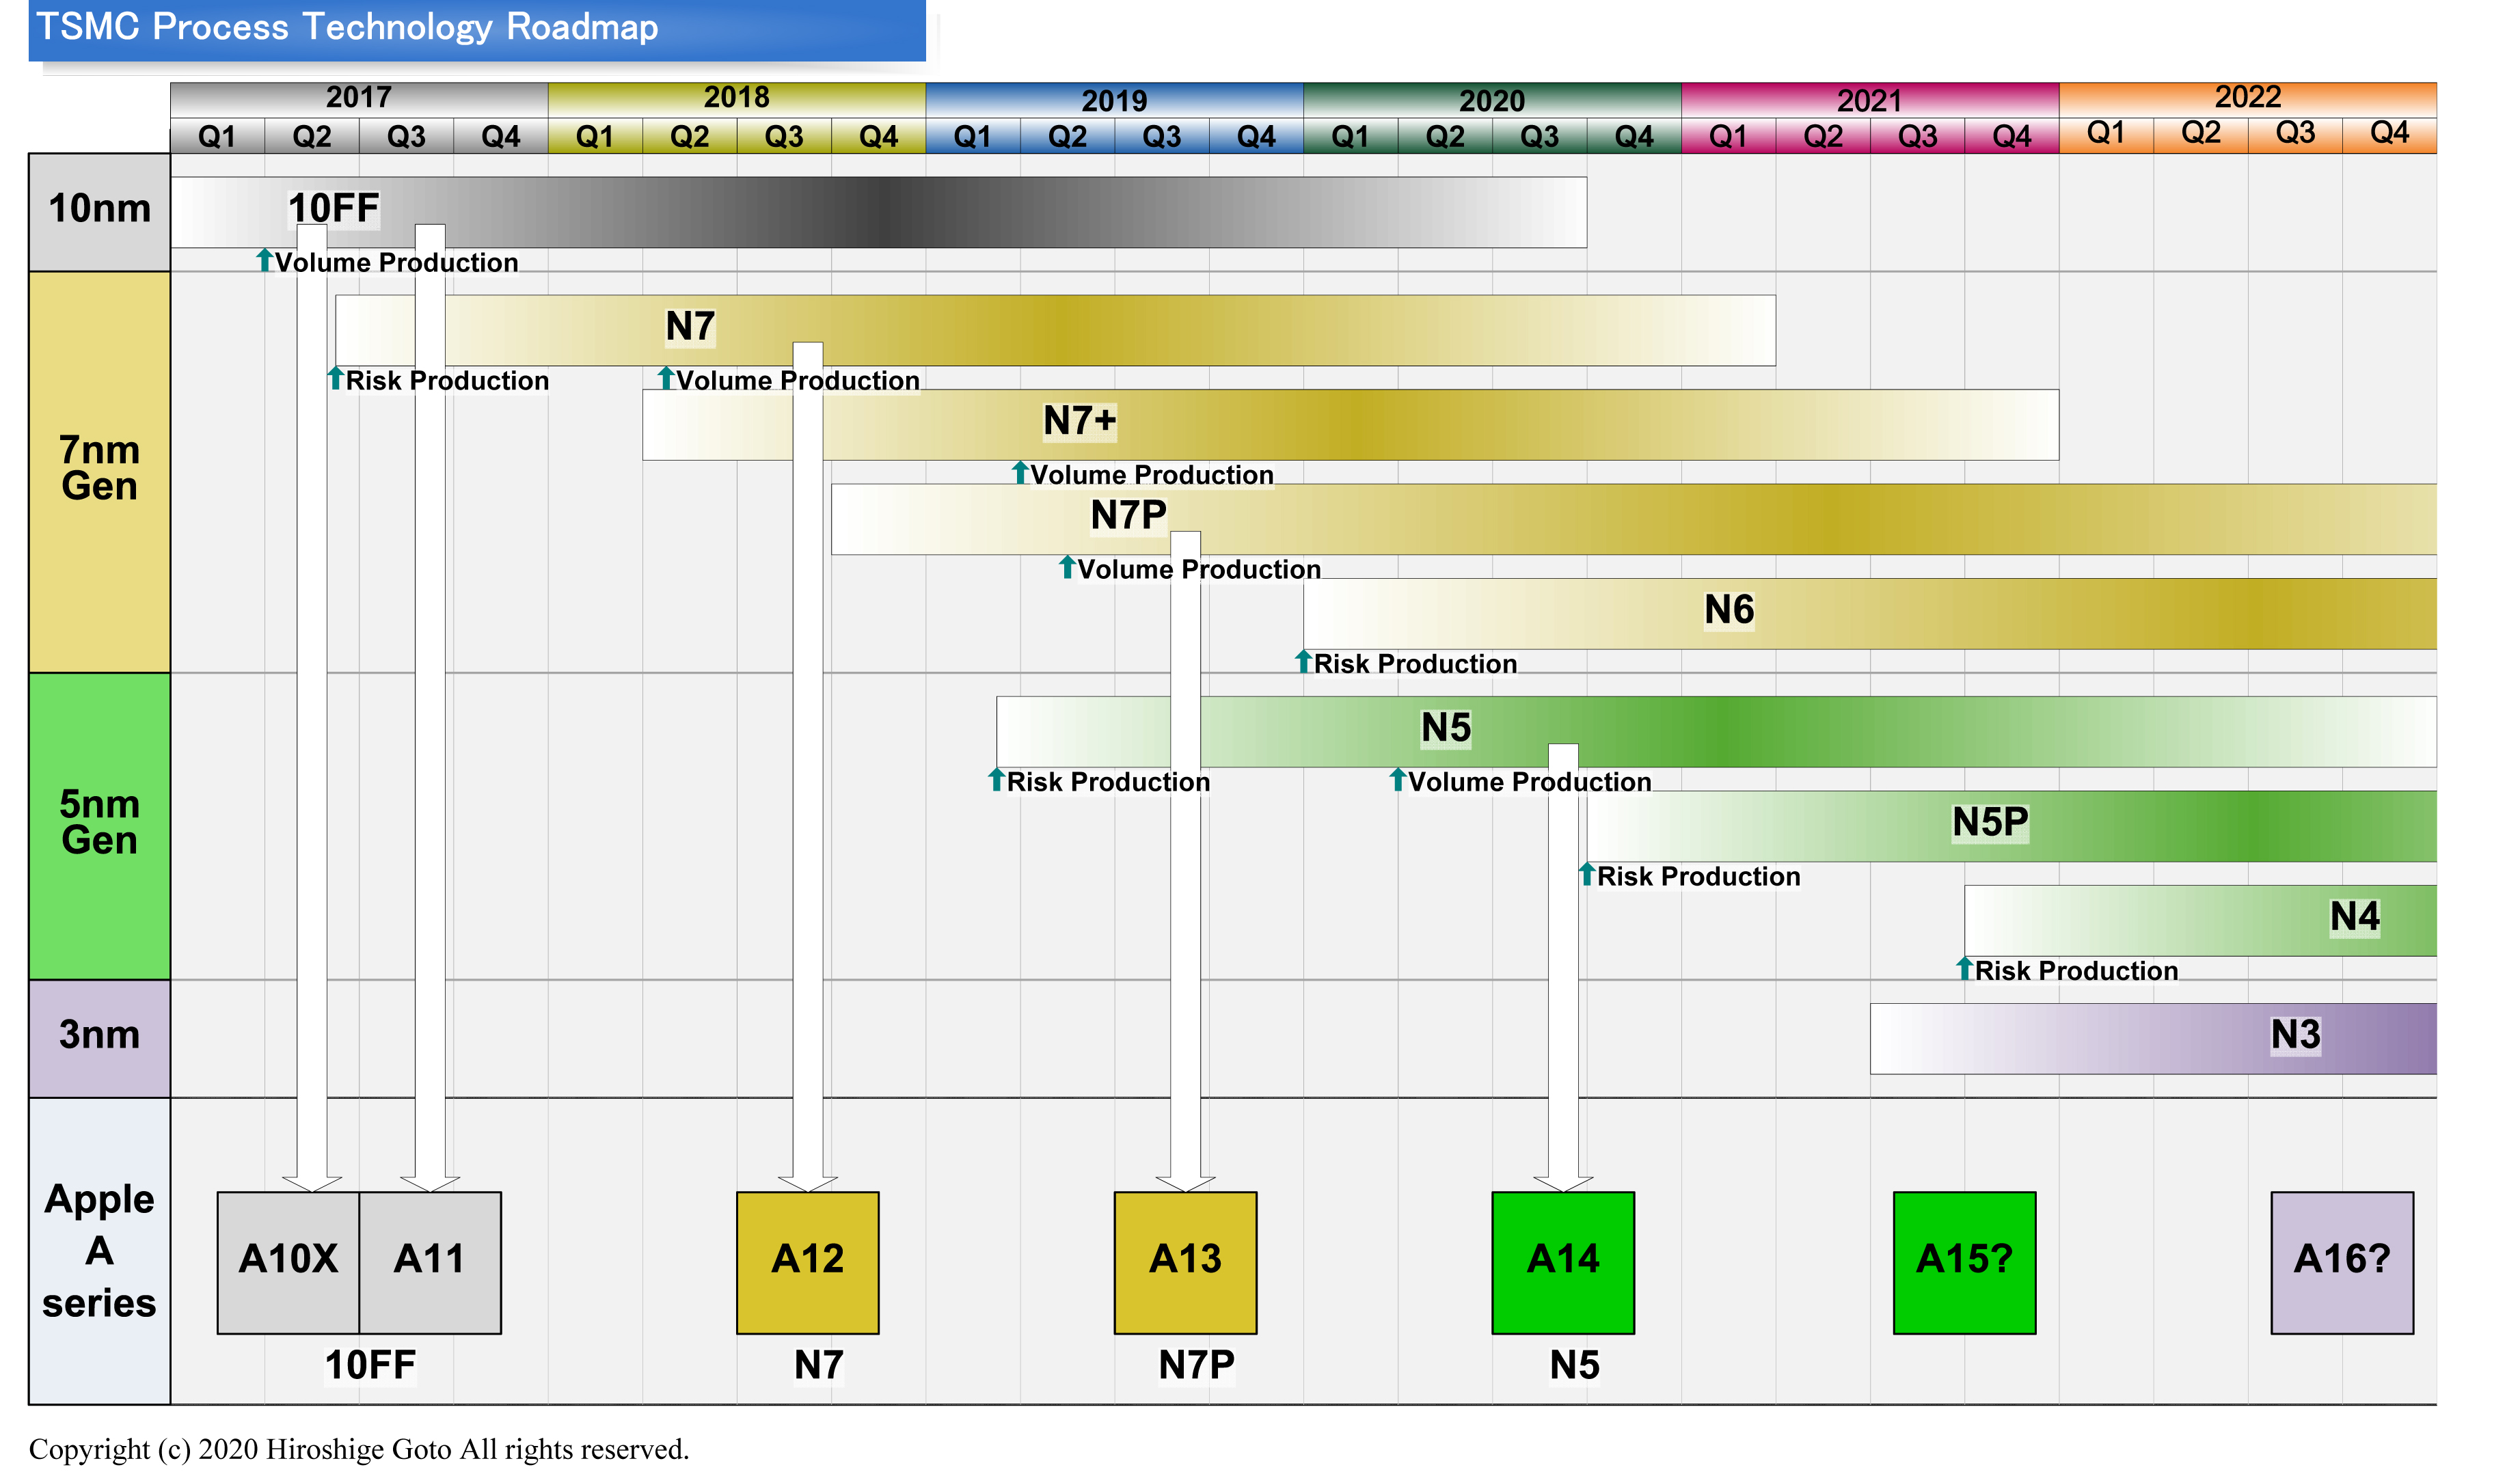The image size is (2520, 1474).
Task: Click the A13 chip box
Action: click(x=1185, y=1262)
